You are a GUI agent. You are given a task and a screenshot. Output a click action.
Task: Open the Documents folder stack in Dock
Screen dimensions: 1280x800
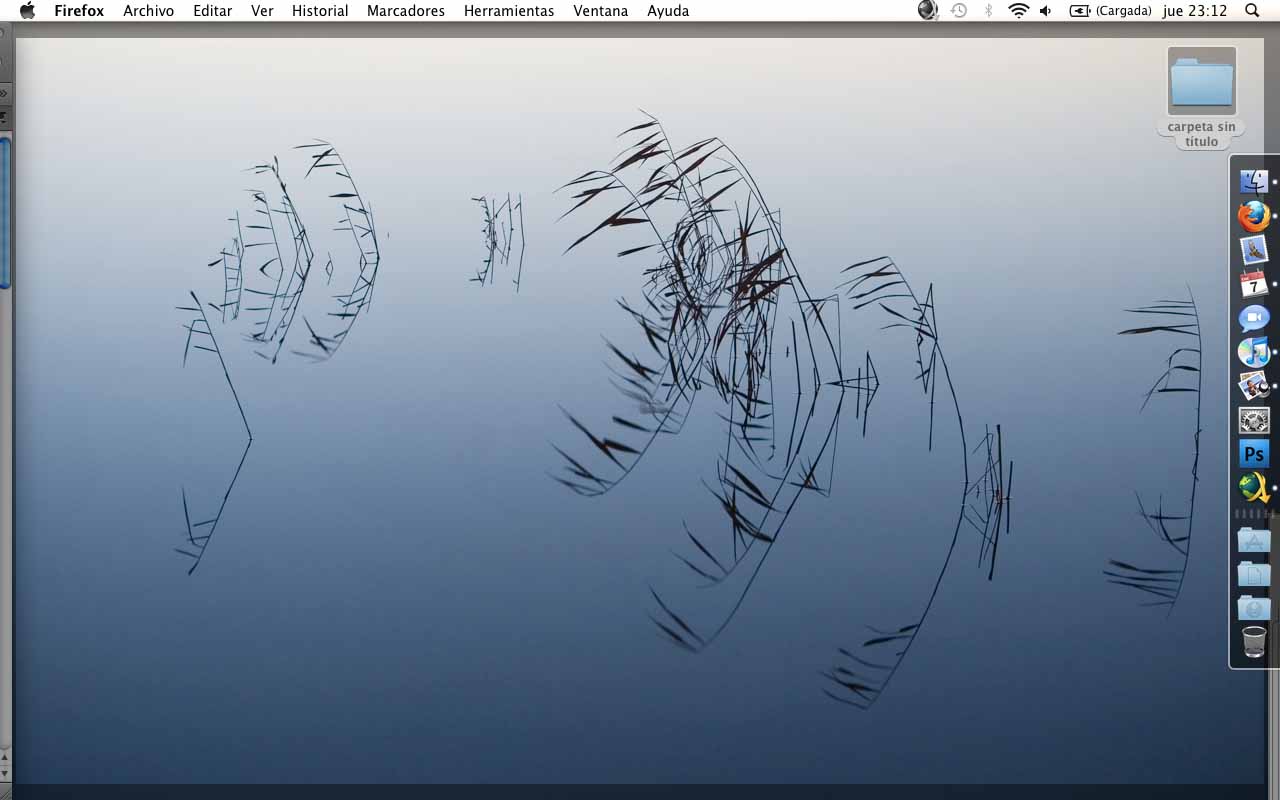pyautogui.click(x=1254, y=574)
